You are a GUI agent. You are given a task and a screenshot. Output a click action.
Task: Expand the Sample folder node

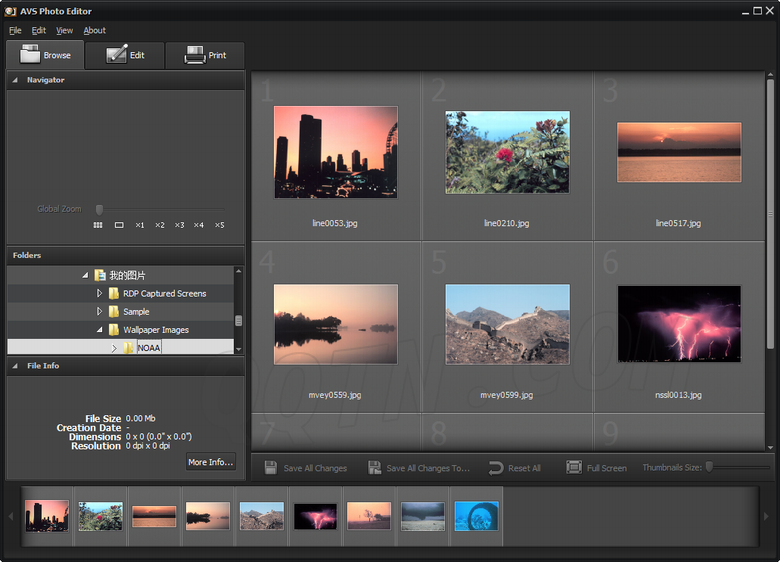(99, 312)
